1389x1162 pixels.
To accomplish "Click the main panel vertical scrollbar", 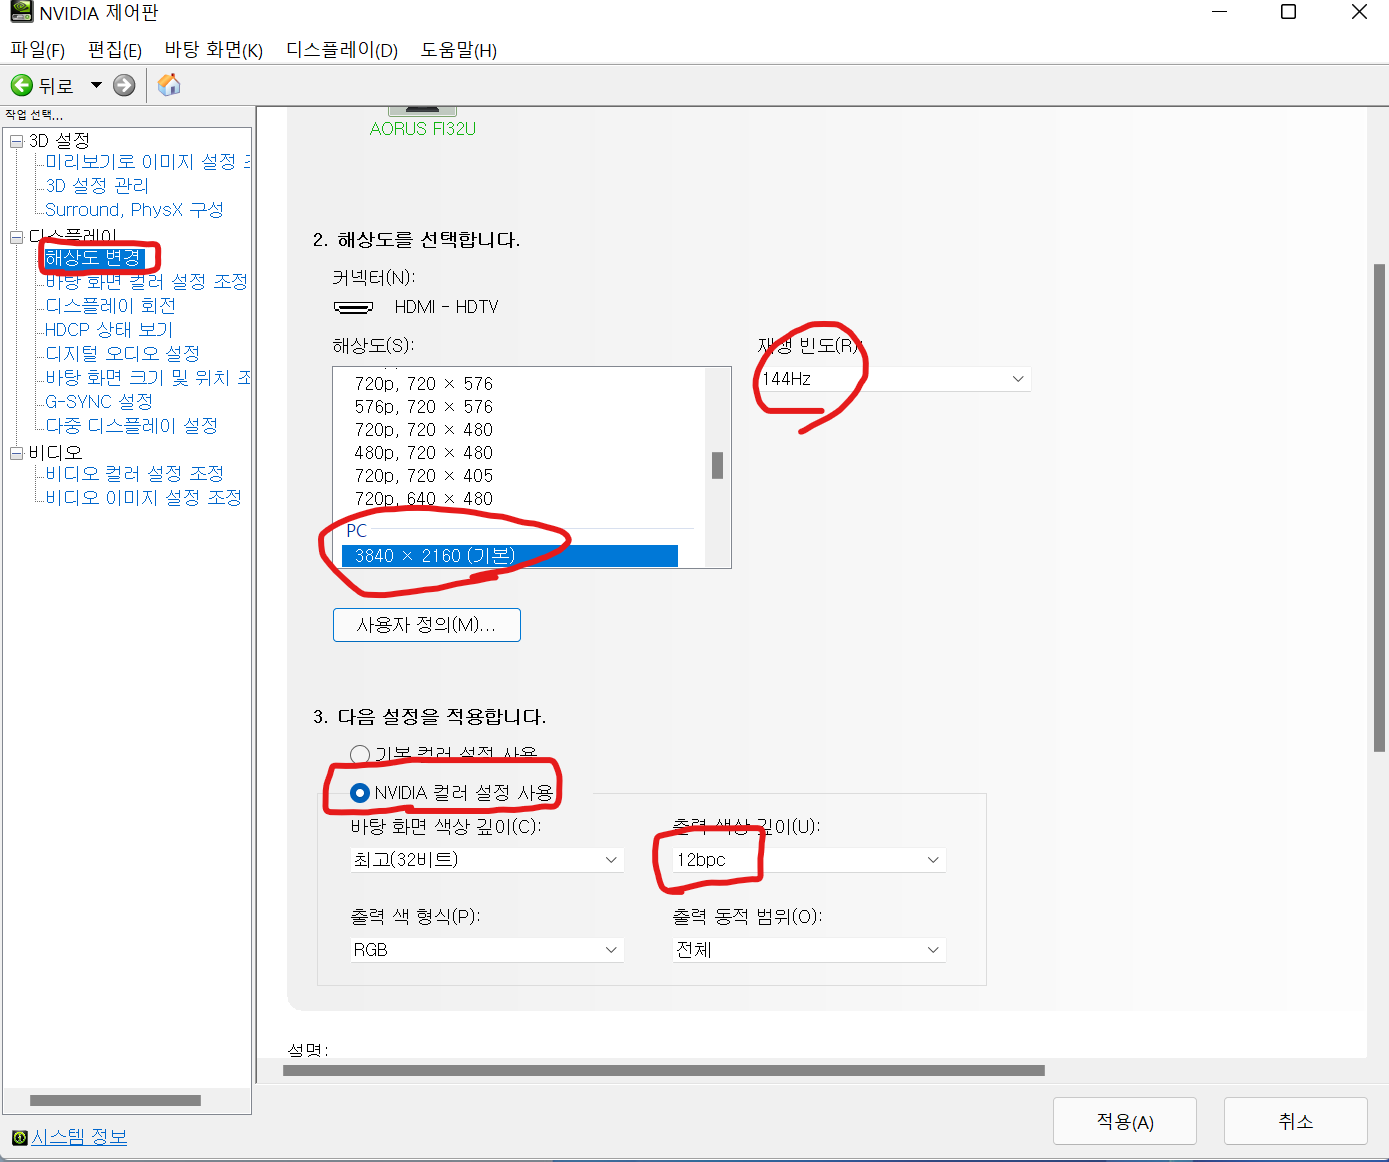I will [1380, 508].
